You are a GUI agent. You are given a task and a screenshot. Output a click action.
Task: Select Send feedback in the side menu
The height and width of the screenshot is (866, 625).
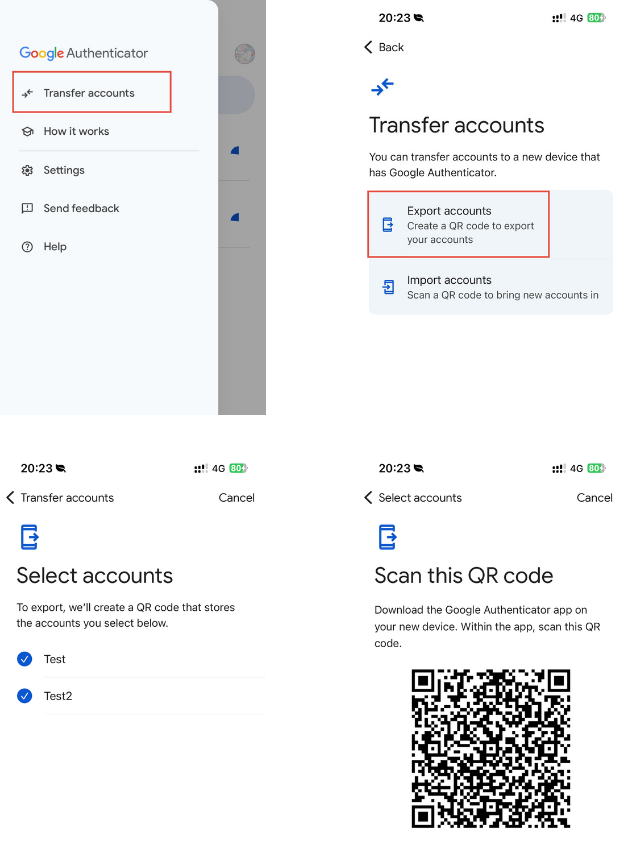coord(81,208)
